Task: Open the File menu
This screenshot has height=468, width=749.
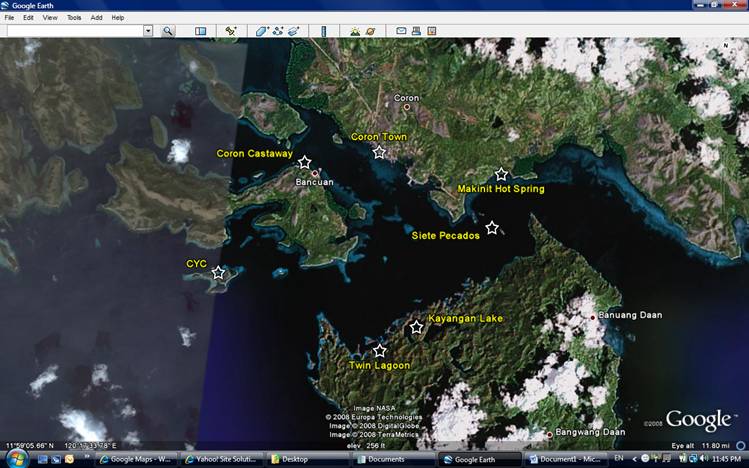Action: point(9,18)
